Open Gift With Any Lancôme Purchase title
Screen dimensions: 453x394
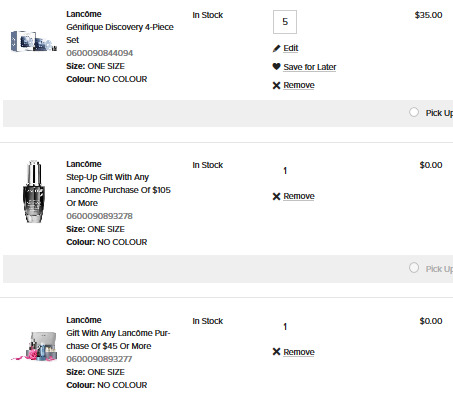(x=118, y=339)
